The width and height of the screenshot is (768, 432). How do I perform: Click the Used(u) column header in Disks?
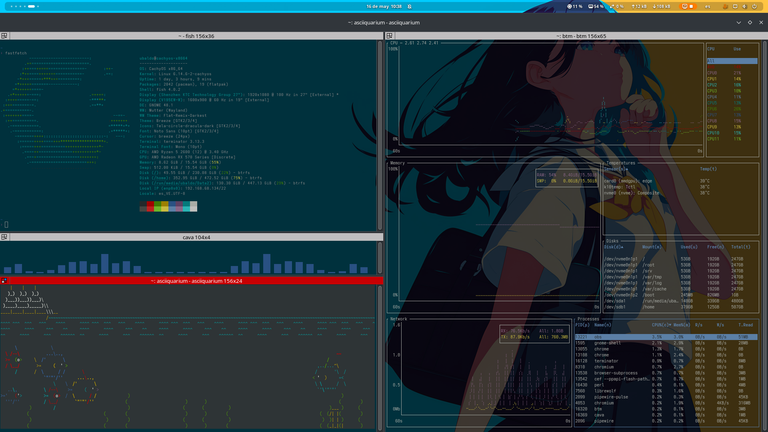[689, 247]
